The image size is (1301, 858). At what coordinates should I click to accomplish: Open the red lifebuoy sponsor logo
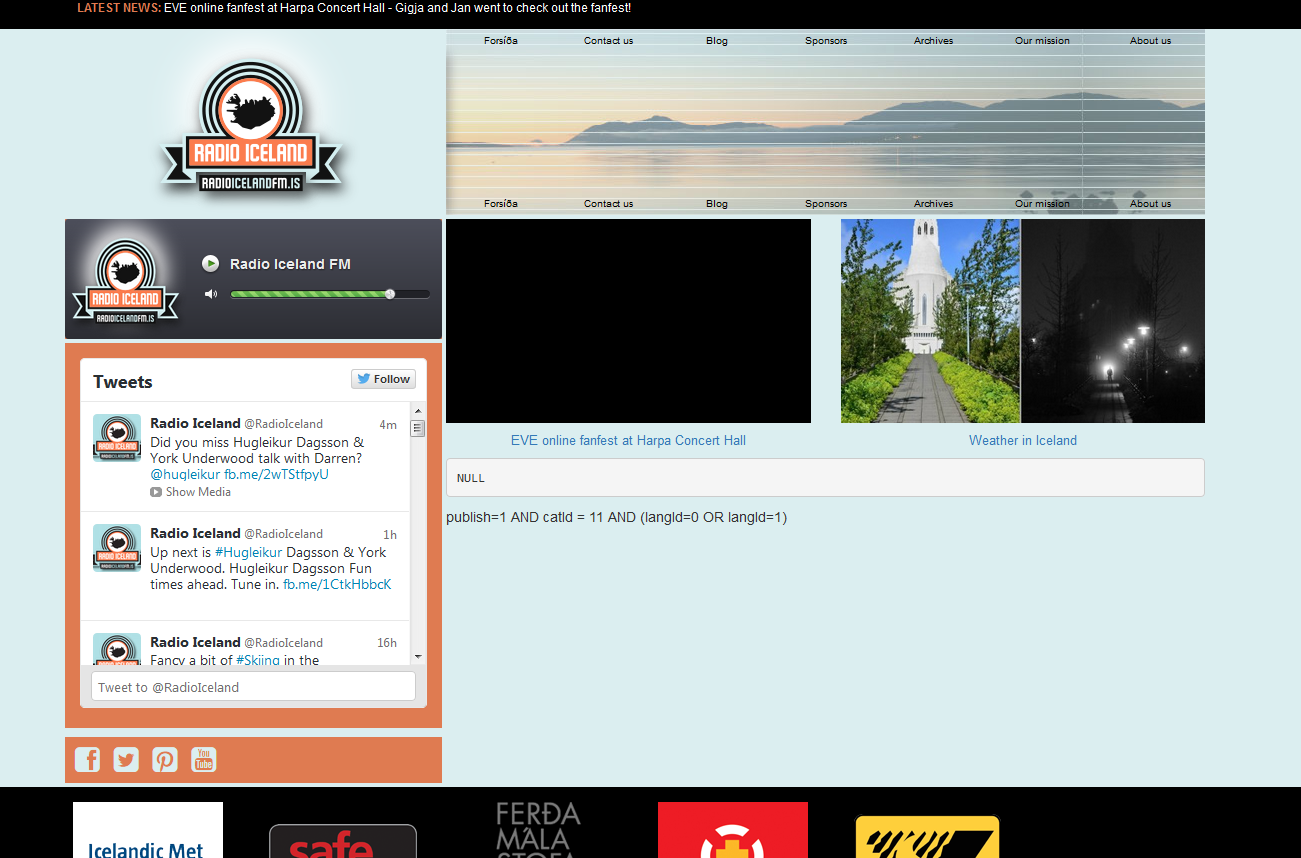click(733, 830)
